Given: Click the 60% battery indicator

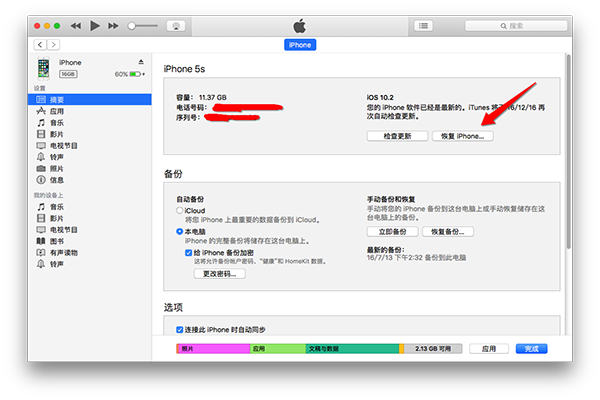Looking at the screenshot, I should pyautogui.click(x=129, y=74).
